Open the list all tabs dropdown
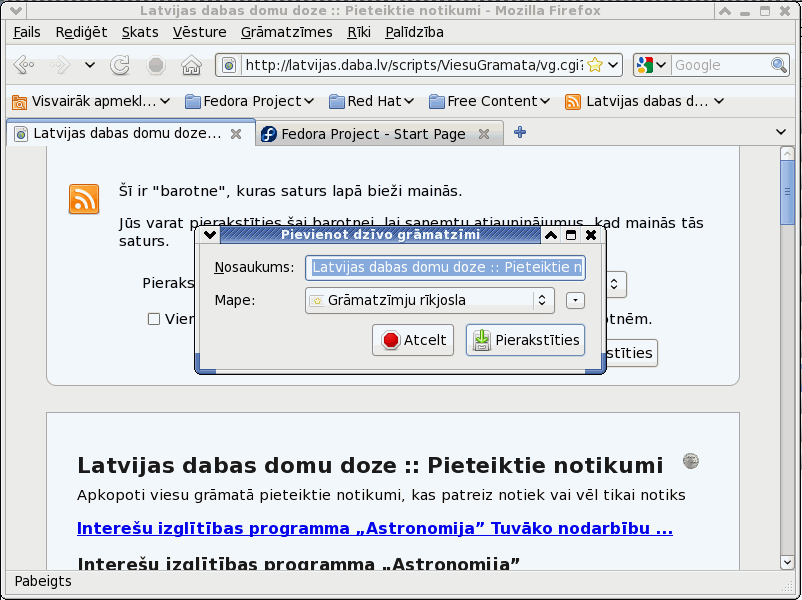The height and width of the screenshot is (600, 802). pos(781,132)
